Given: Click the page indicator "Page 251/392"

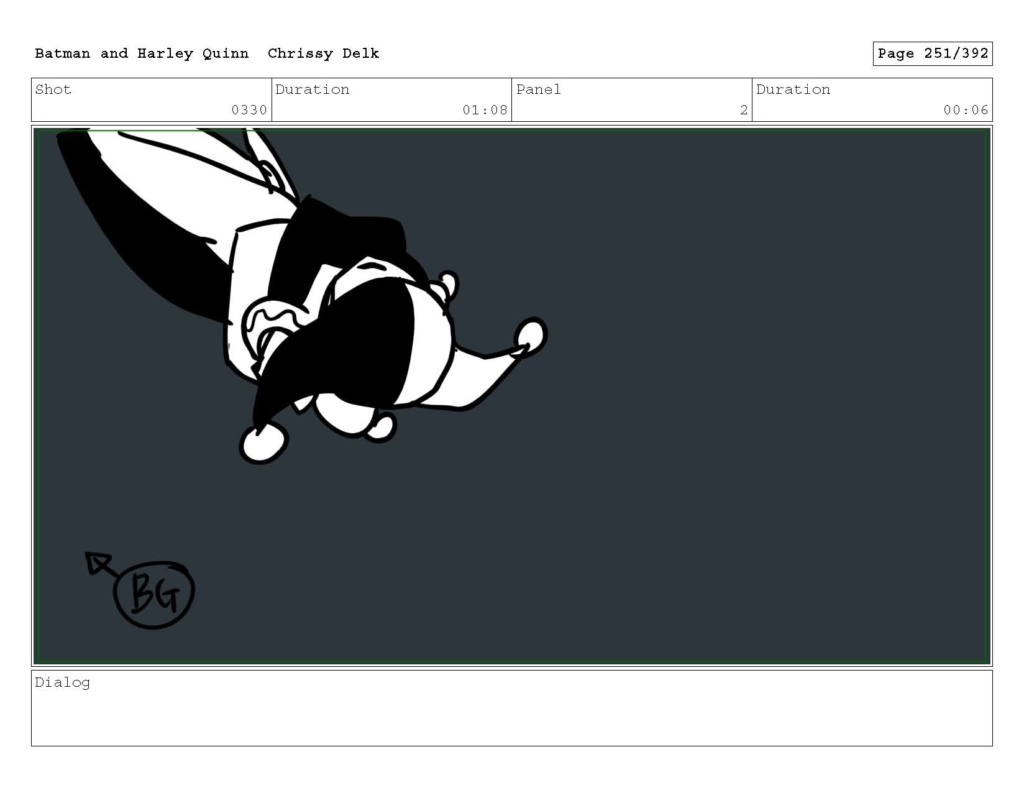Looking at the screenshot, I should tap(933, 54).
